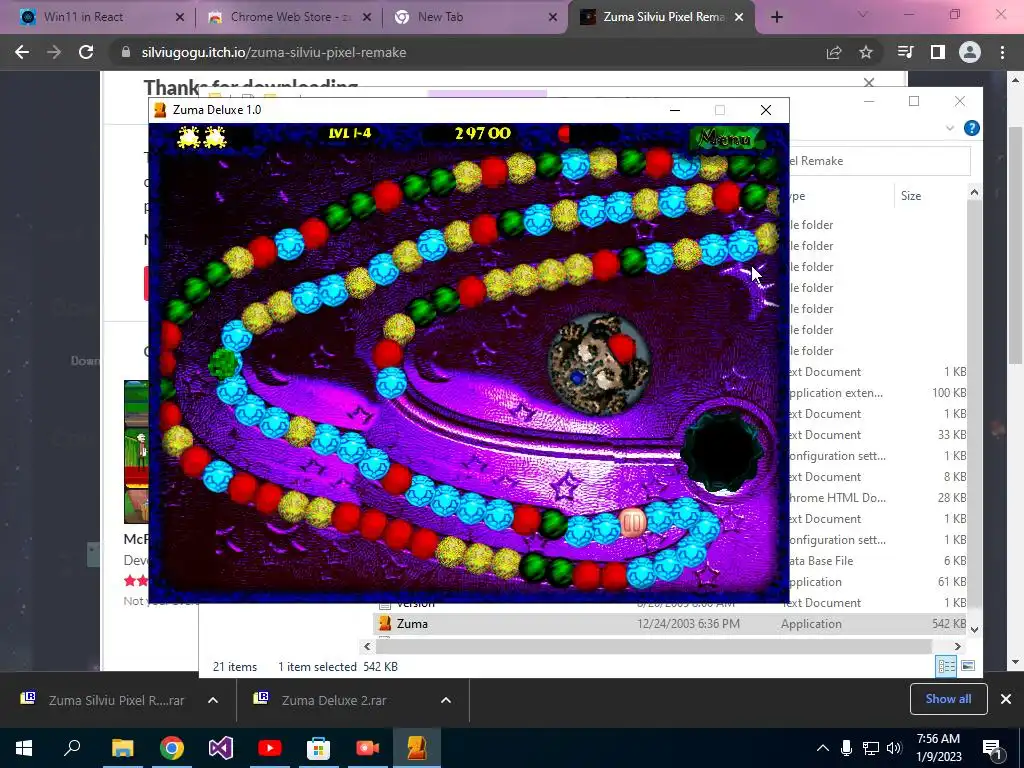Image resolution: width=1024 pixels, height=768 pixels.
Task: Click the frog lives icons at top-left of the game
Action: [x=201, y=136]
